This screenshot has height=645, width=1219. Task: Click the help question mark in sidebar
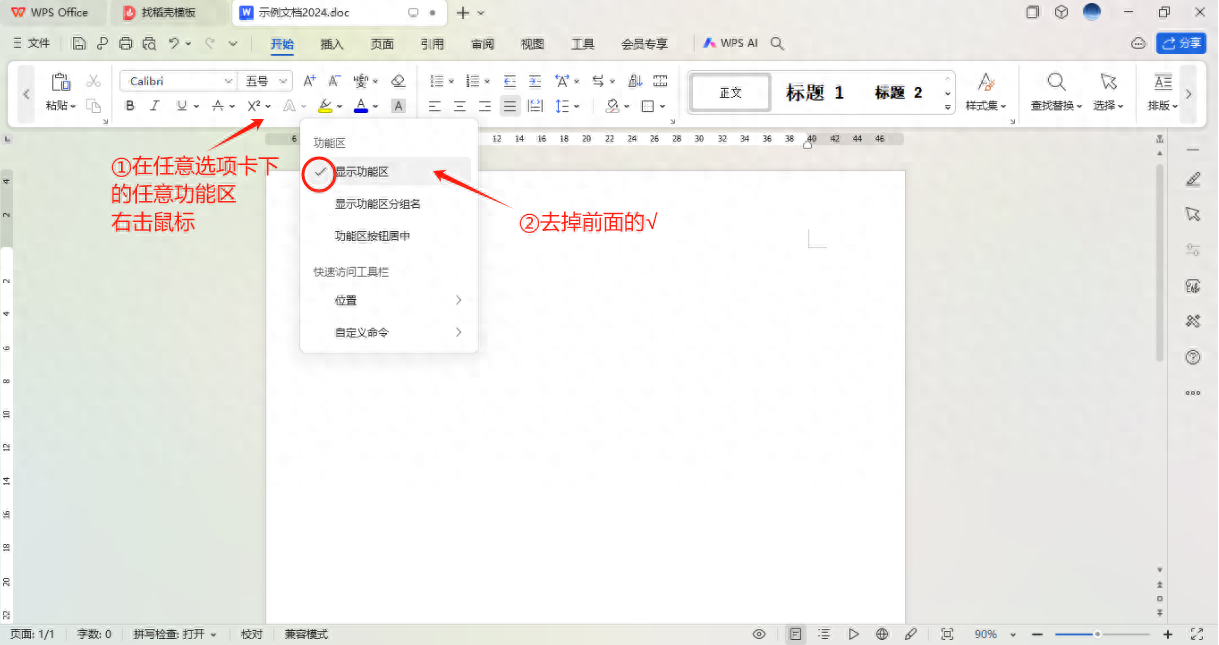coord(1192,357)
